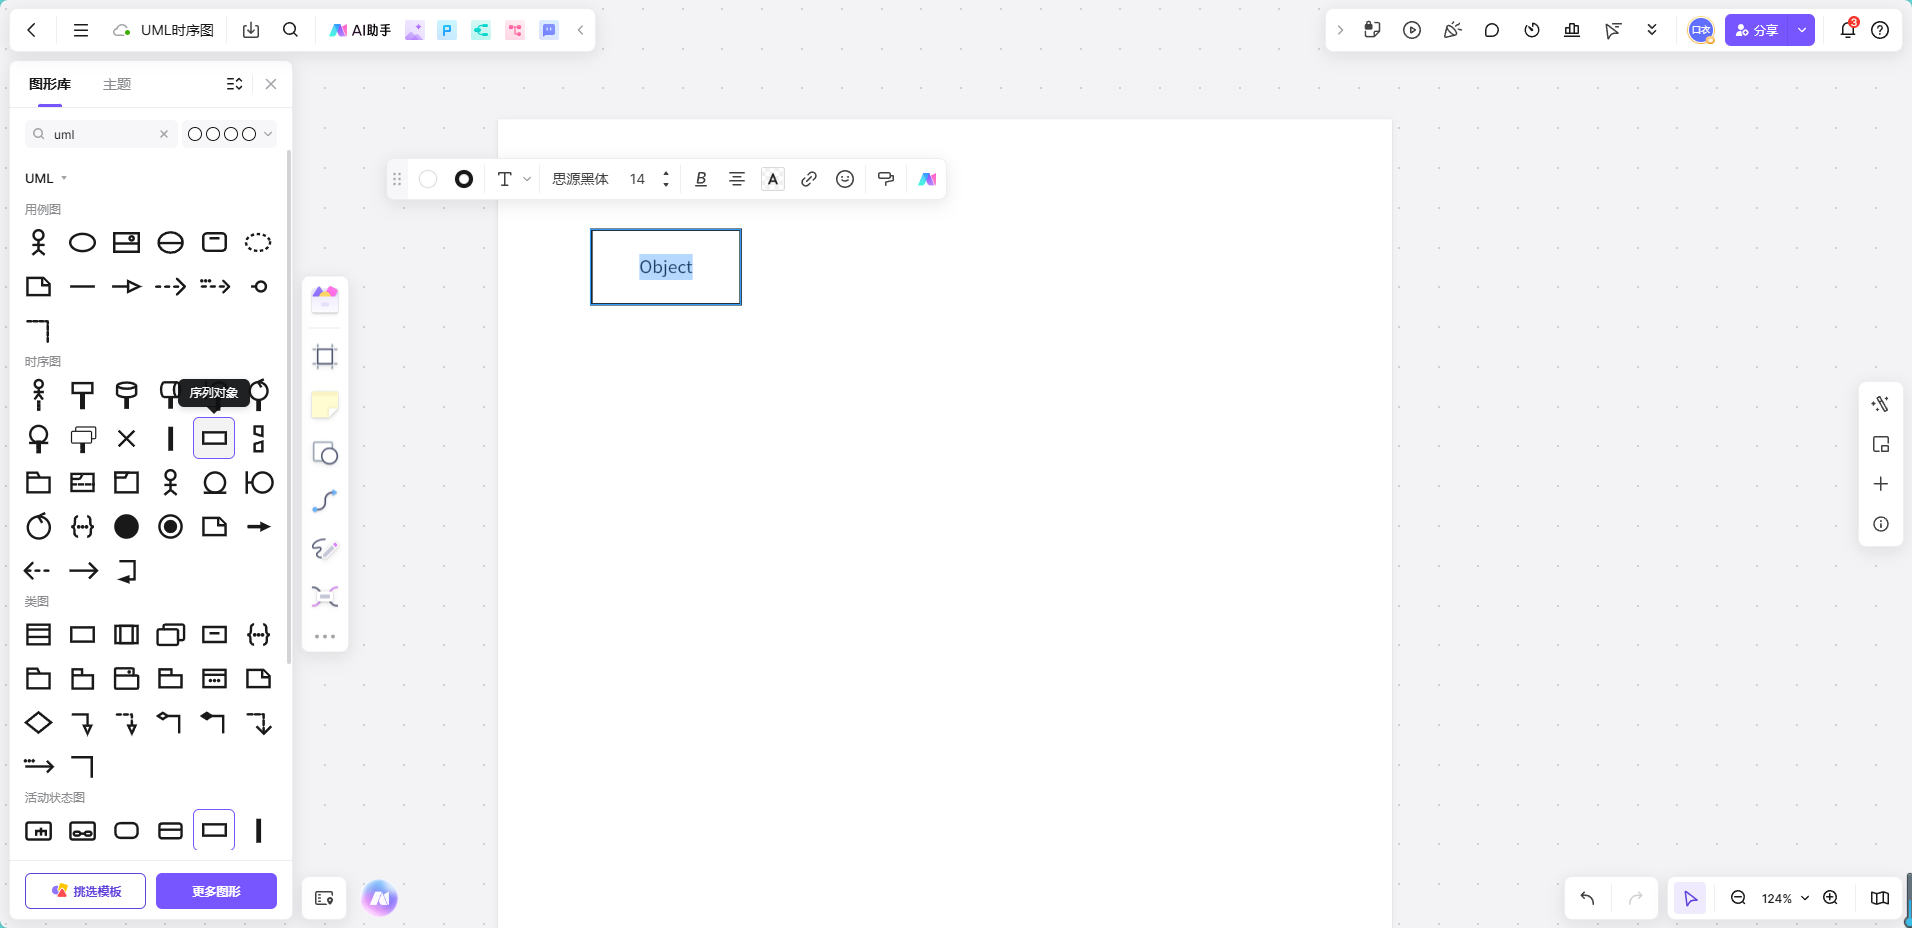Switch to the 图形库 tab
Viewport: 1912px width, 928px height.
point(50,84)
